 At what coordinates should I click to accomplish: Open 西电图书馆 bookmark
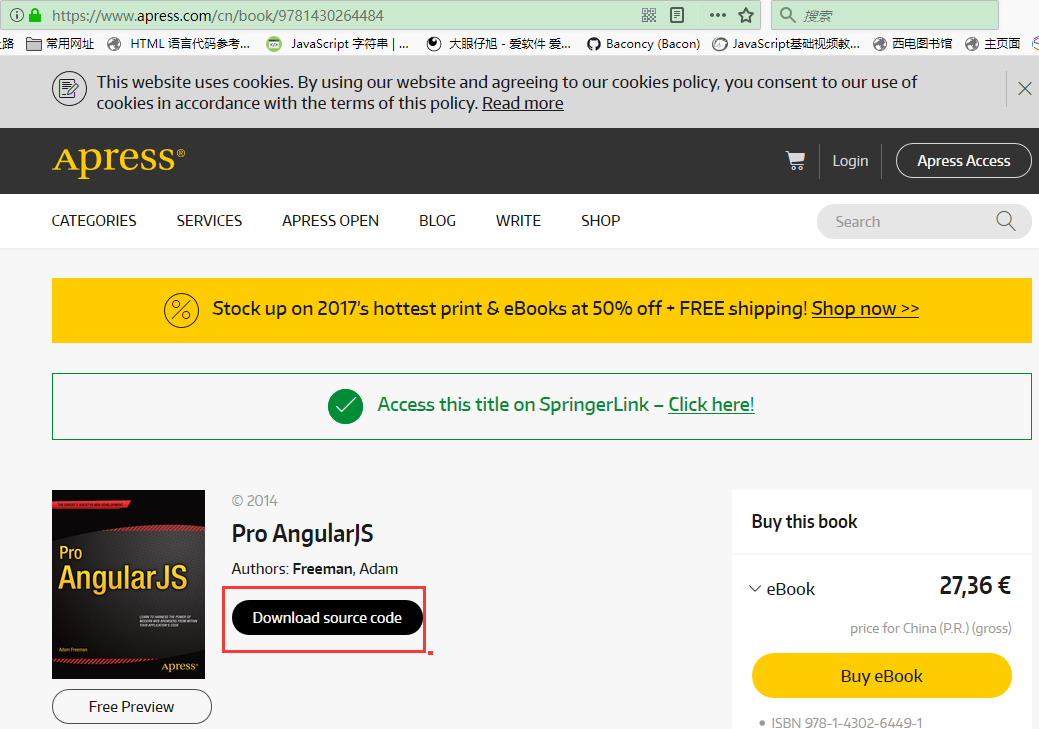(x=912, y=44)
